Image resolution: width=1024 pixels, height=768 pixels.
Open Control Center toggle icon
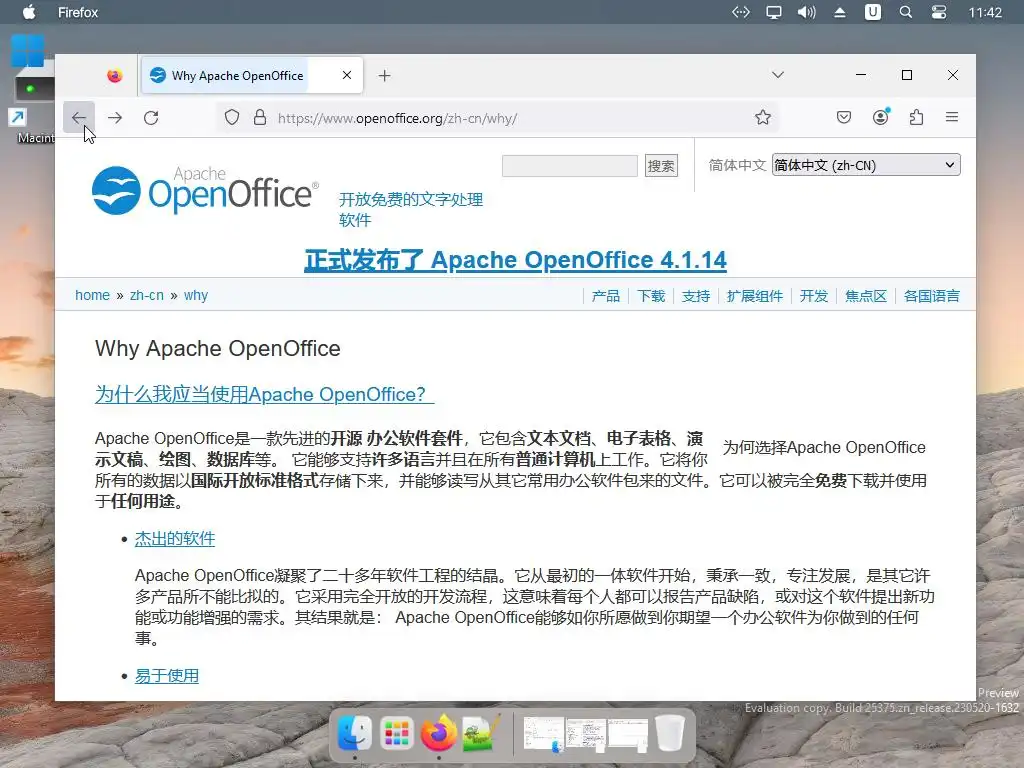click(x=938, y=12)
